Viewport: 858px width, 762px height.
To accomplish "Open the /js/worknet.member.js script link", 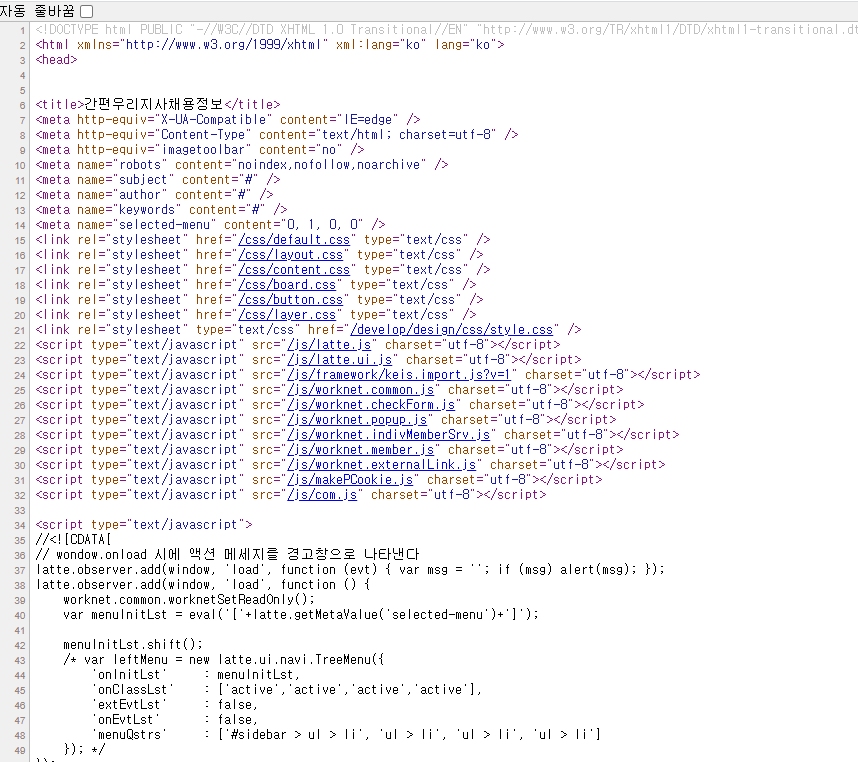I will 361,450.
